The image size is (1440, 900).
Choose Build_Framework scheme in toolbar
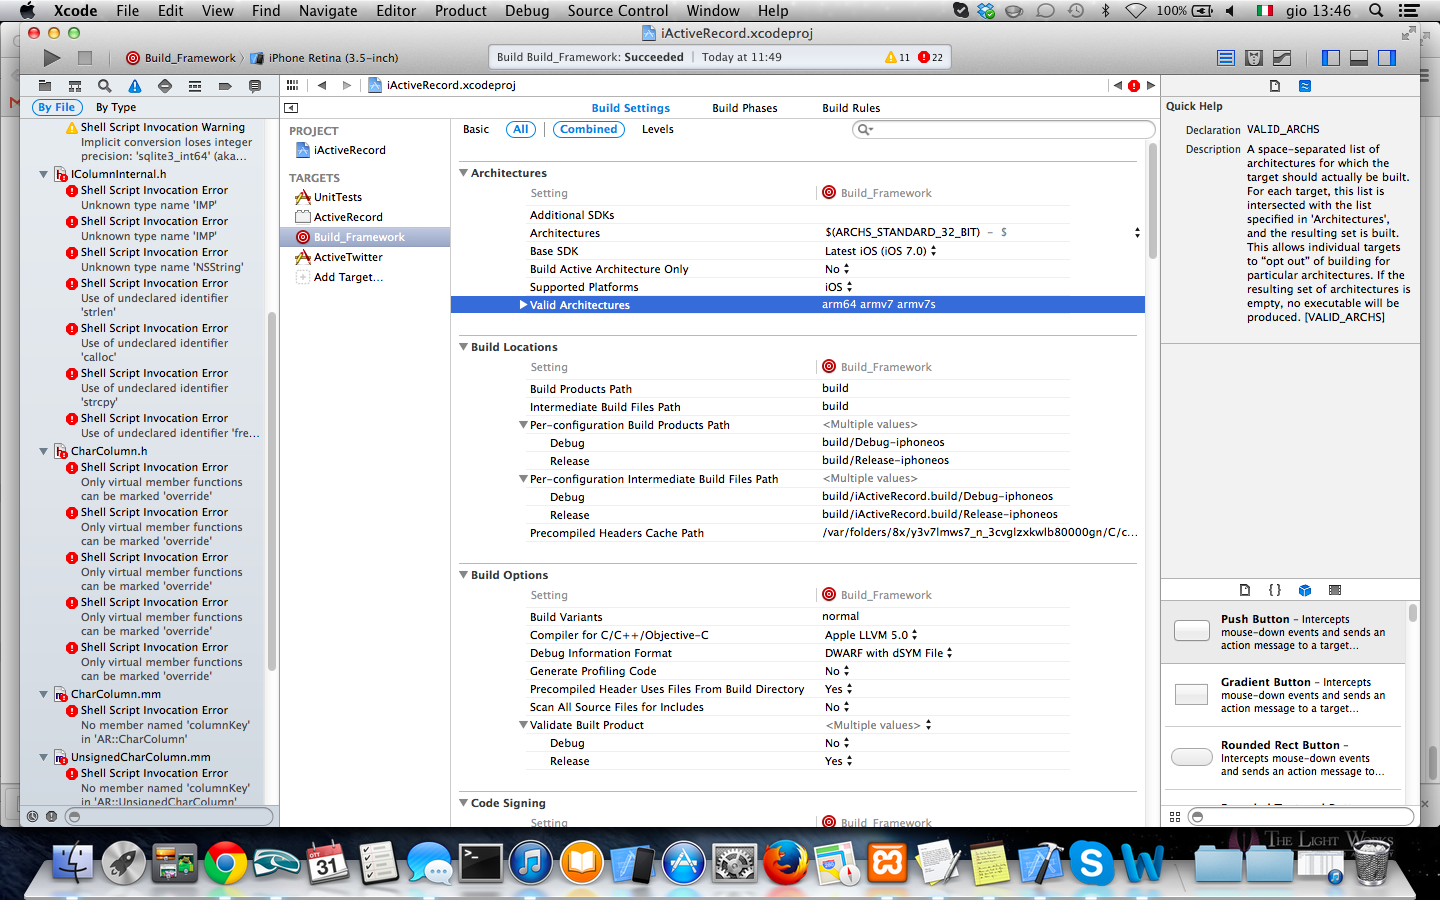tap(182, 58)
